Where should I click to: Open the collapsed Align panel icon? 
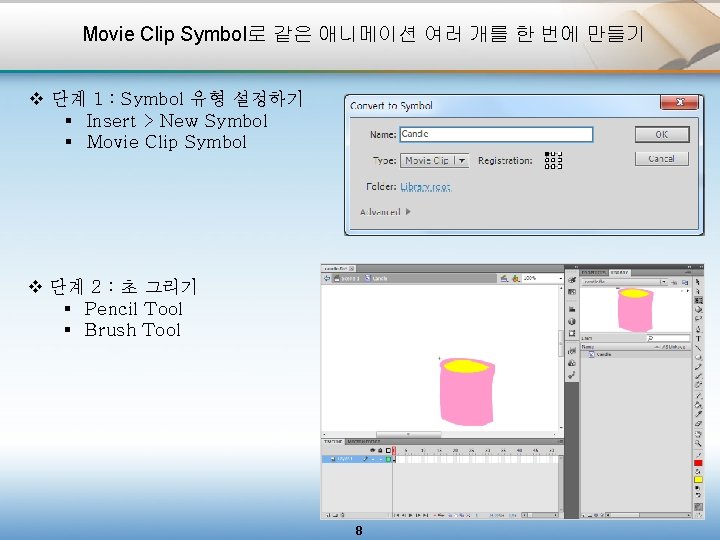tap(572, 309)
